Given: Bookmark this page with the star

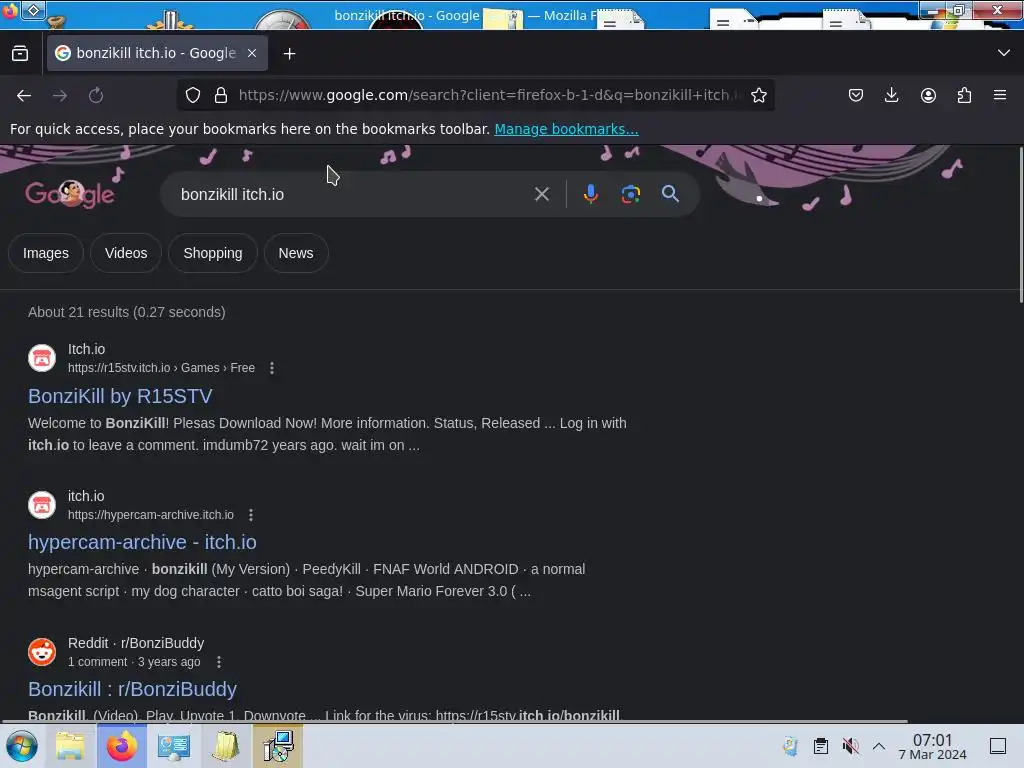Looking at the screenshot, I should (x=759, y=95).
